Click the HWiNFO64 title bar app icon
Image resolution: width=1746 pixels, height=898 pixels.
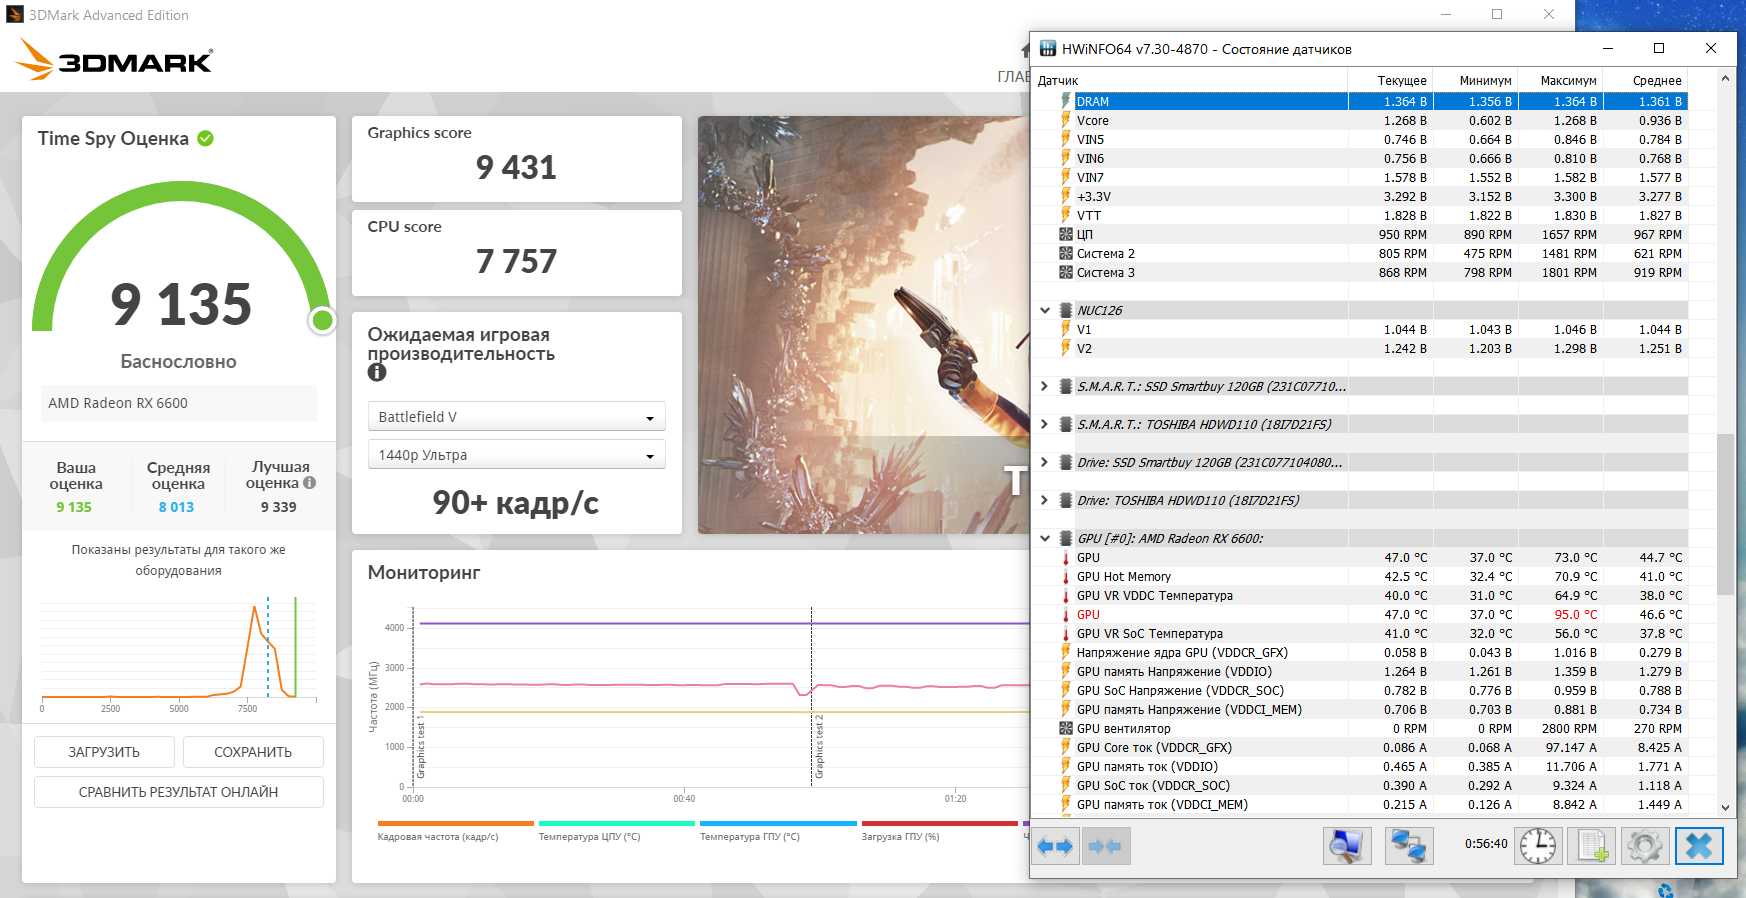click(x=1048, y=48)
